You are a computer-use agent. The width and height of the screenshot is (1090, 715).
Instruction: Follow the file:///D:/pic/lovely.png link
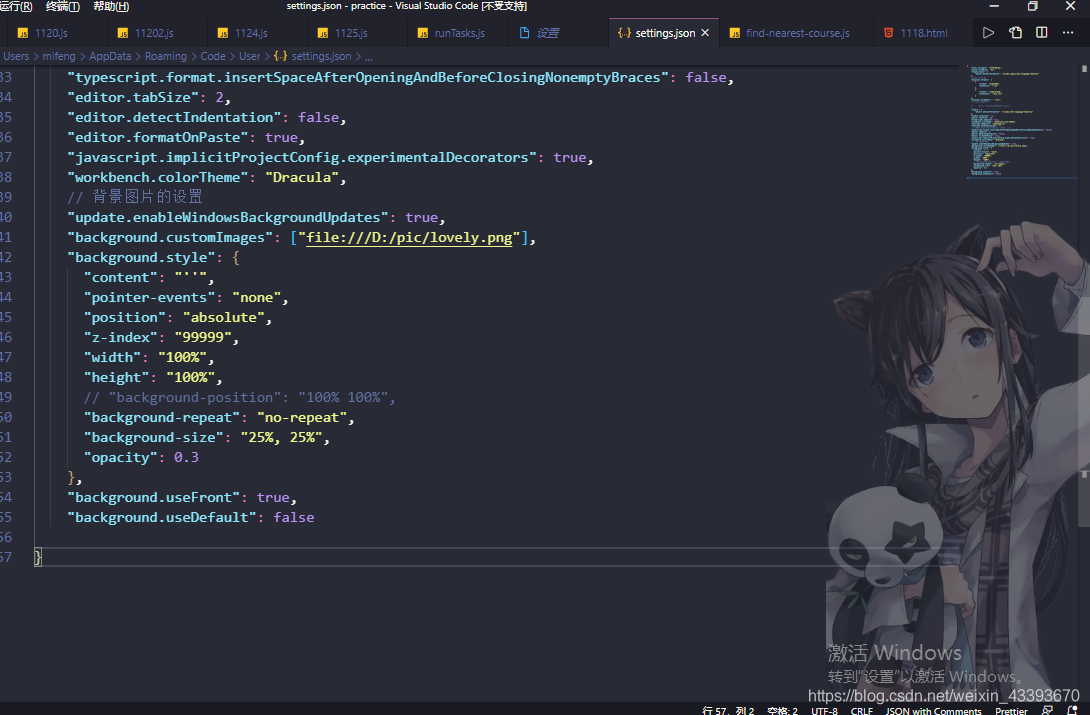[409, 238]
